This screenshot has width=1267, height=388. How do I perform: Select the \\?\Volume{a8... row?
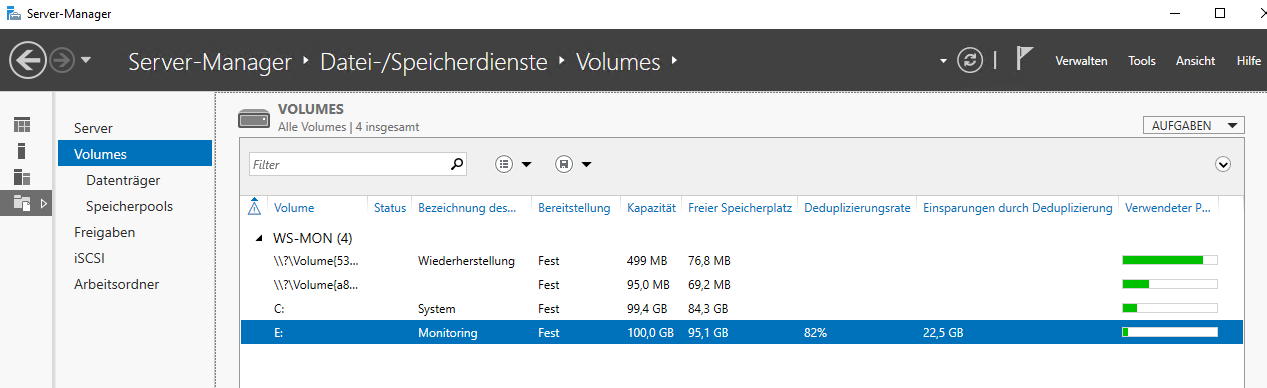click(x=741, y=284)
